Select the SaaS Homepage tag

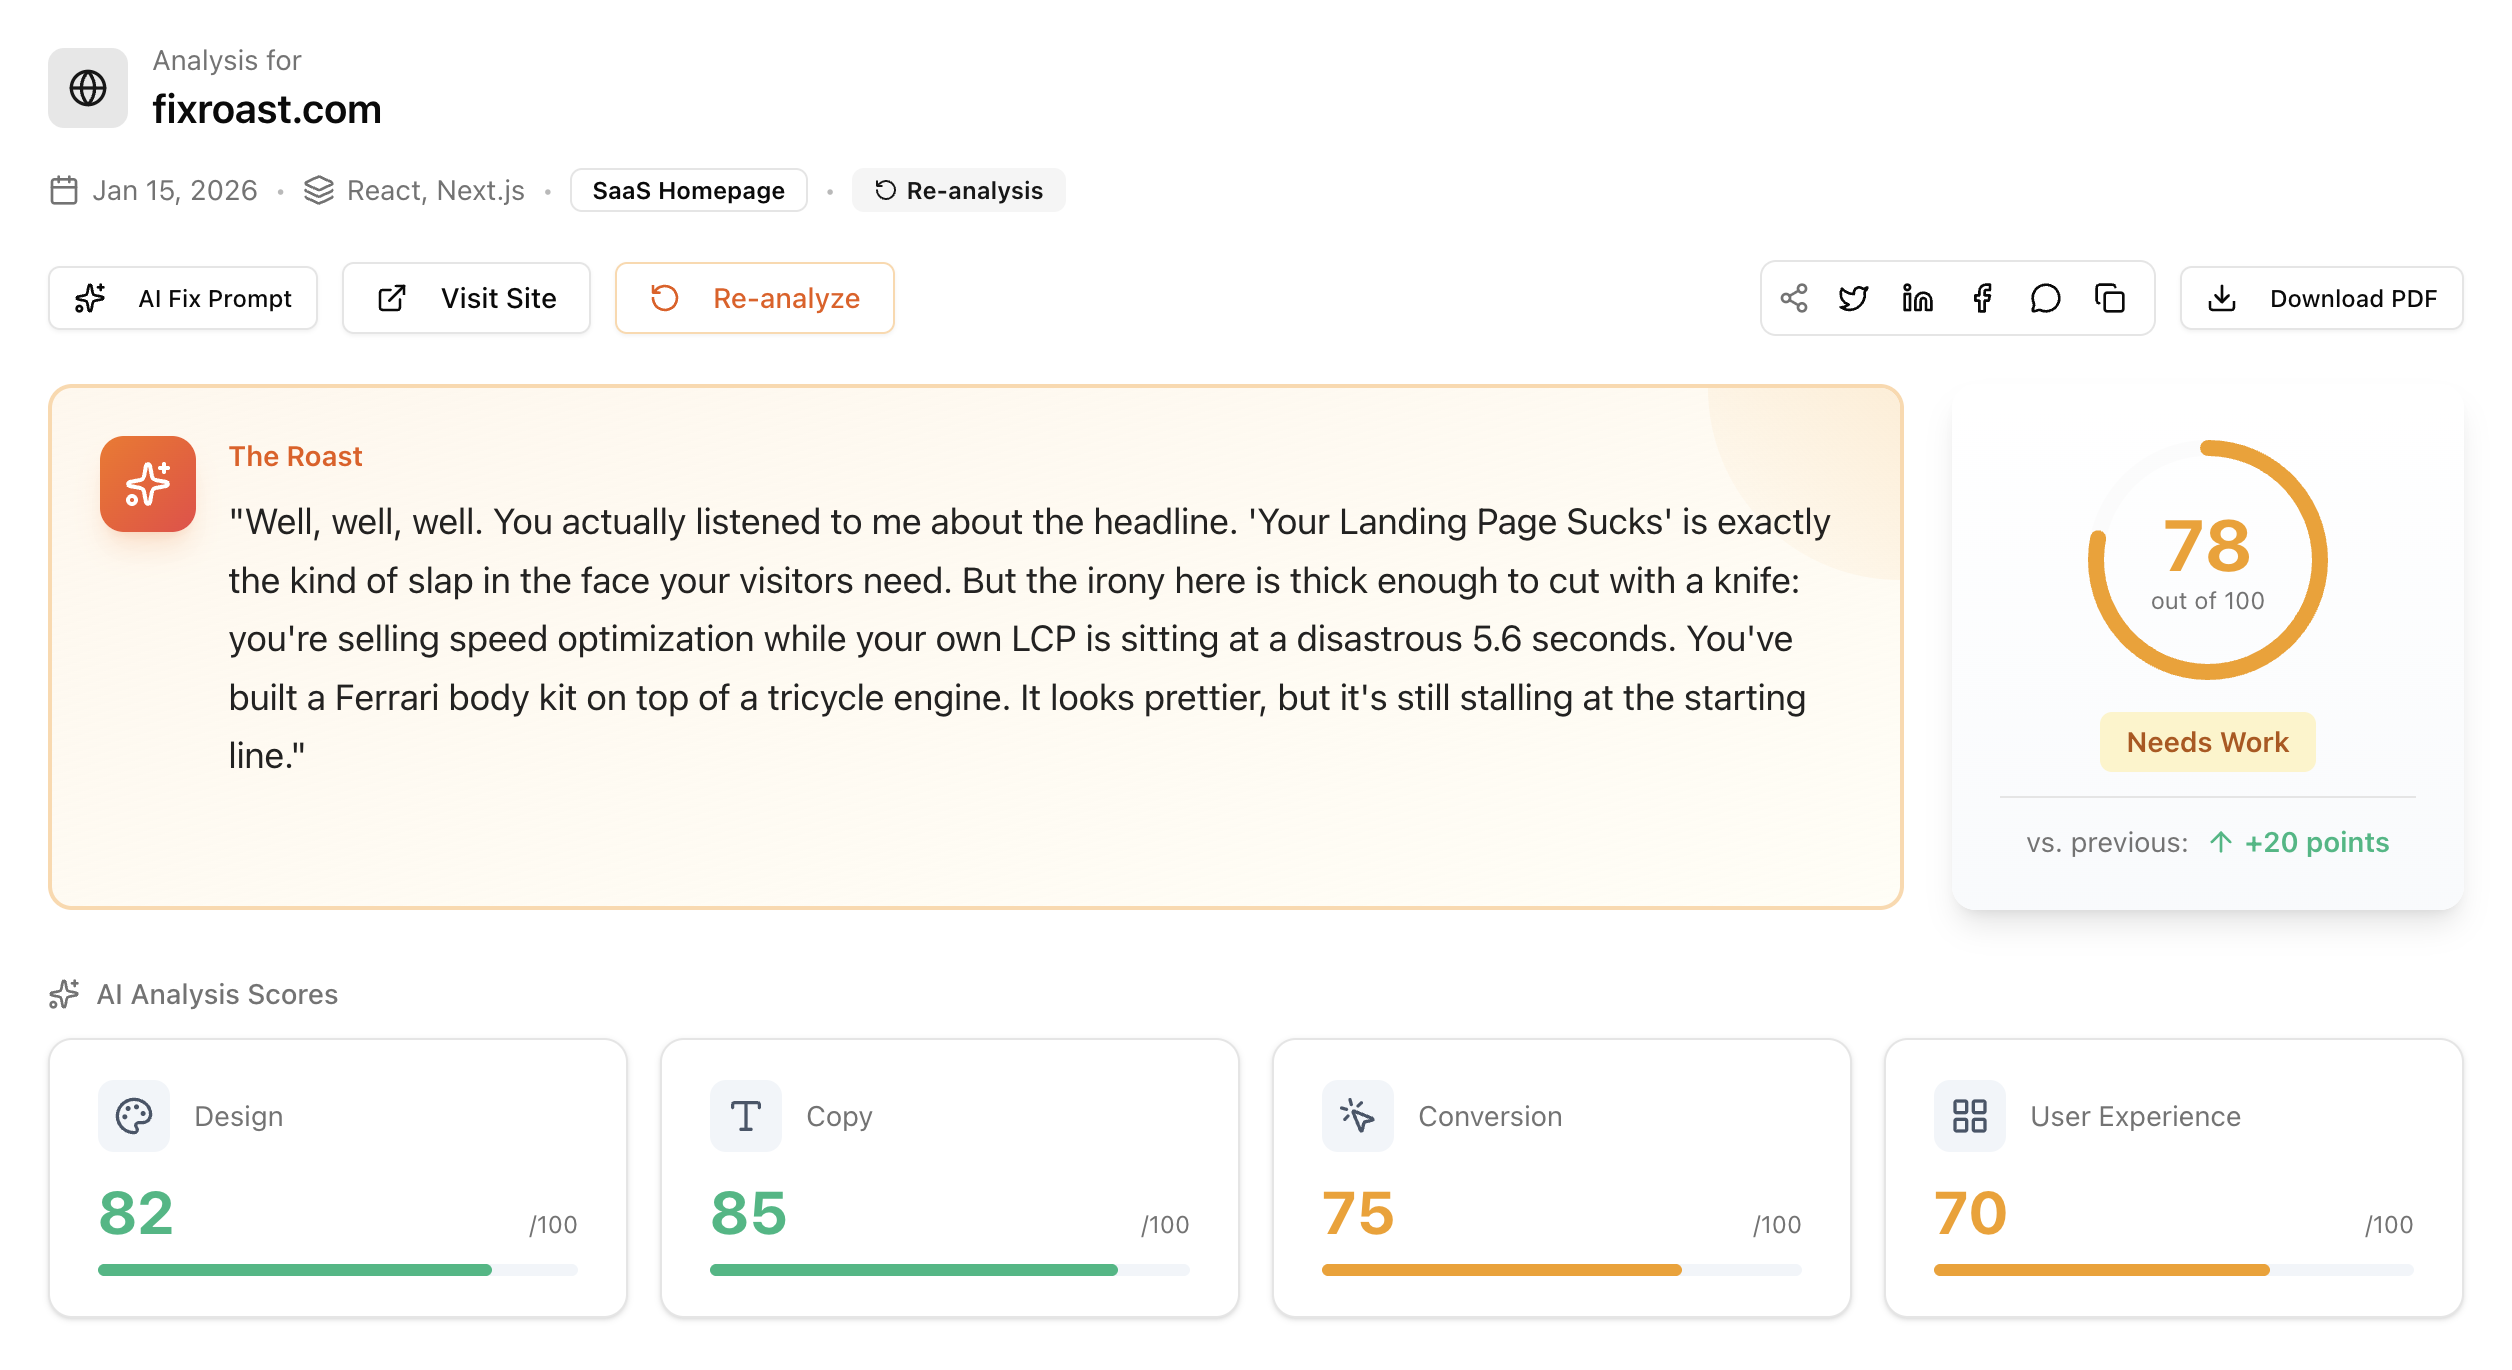pos(688,190)
